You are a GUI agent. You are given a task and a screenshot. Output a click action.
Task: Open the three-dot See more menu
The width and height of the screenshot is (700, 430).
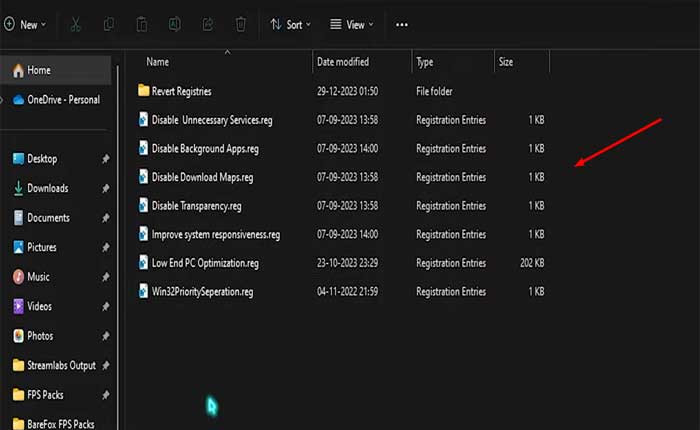(x=402, y=24)
